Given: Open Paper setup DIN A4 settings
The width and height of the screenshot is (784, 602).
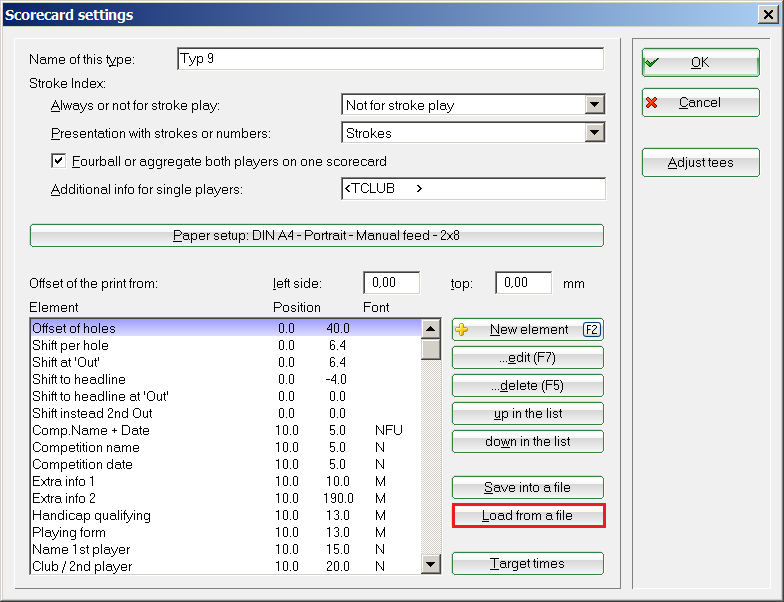Looking at the screenshot, I should [x=316, y=236].
